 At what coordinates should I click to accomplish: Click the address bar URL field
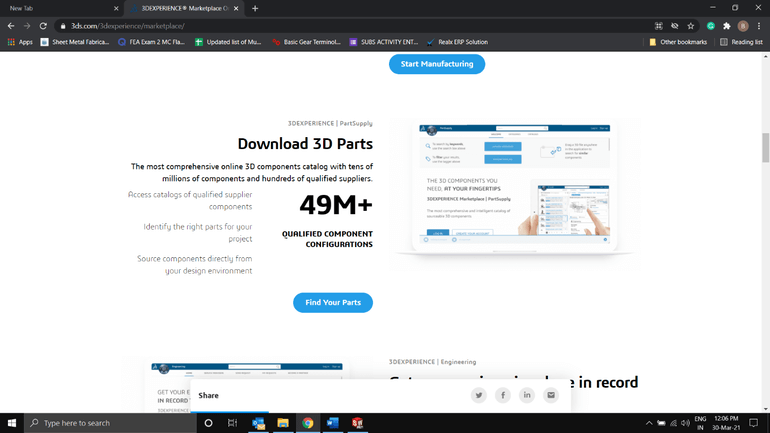354,26
